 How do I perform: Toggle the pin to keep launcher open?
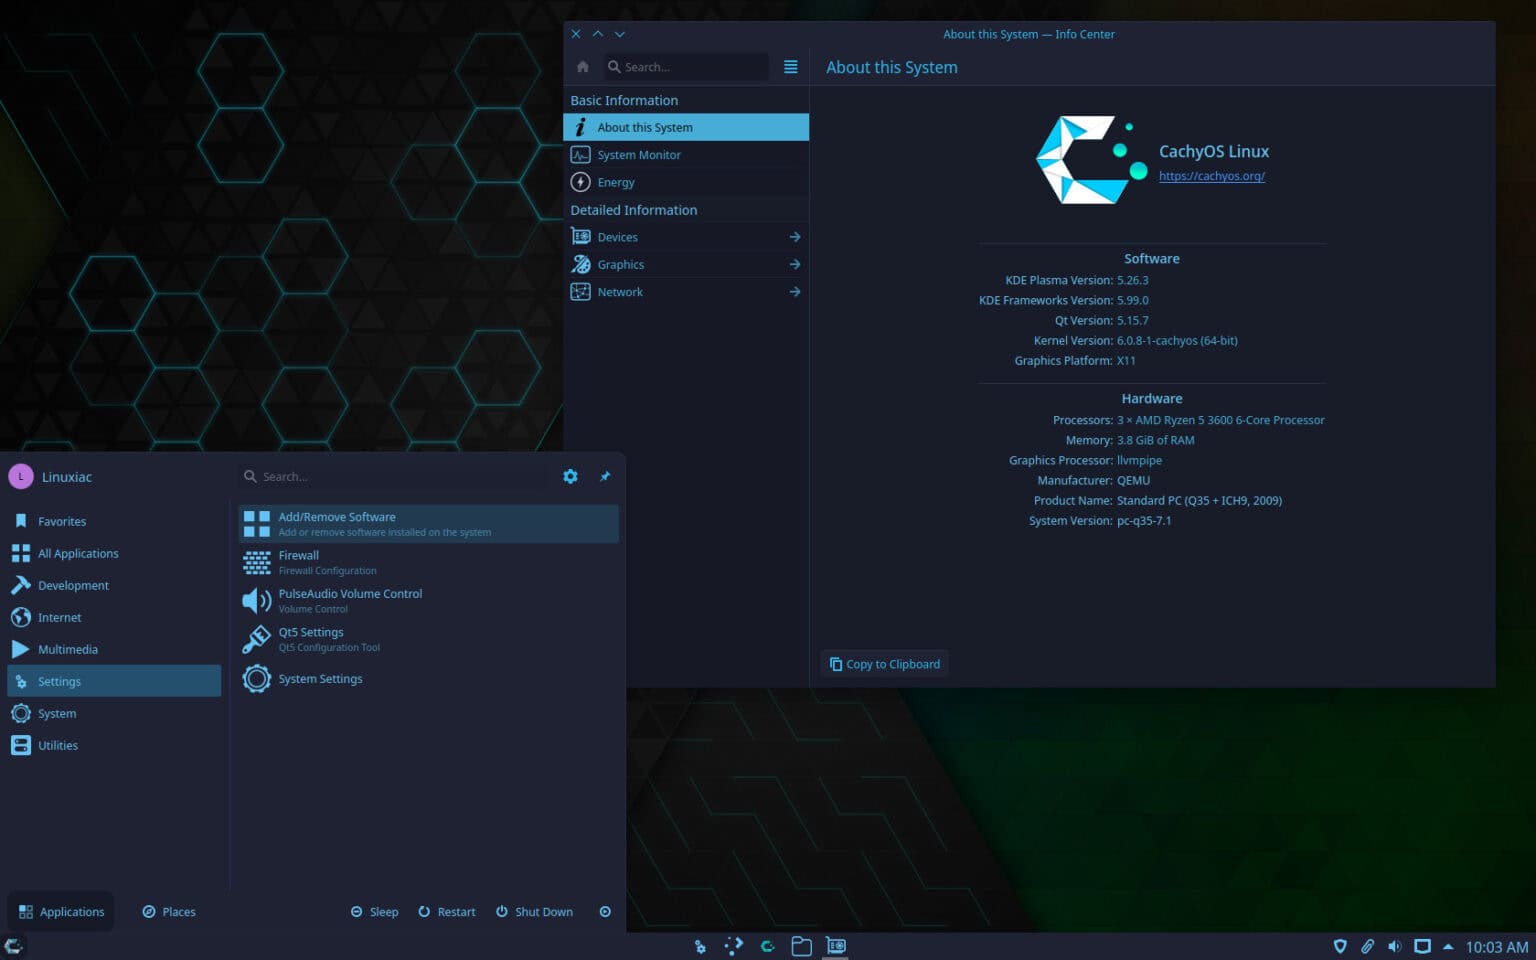tap(604, 476)
